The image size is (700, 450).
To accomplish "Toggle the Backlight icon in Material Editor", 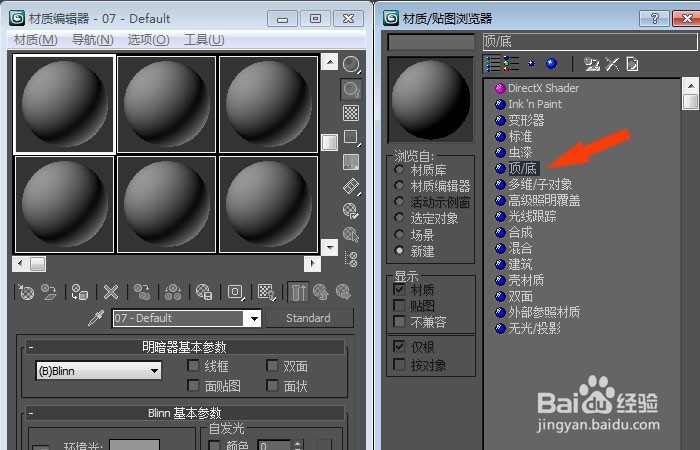I will tap(351, 89).
